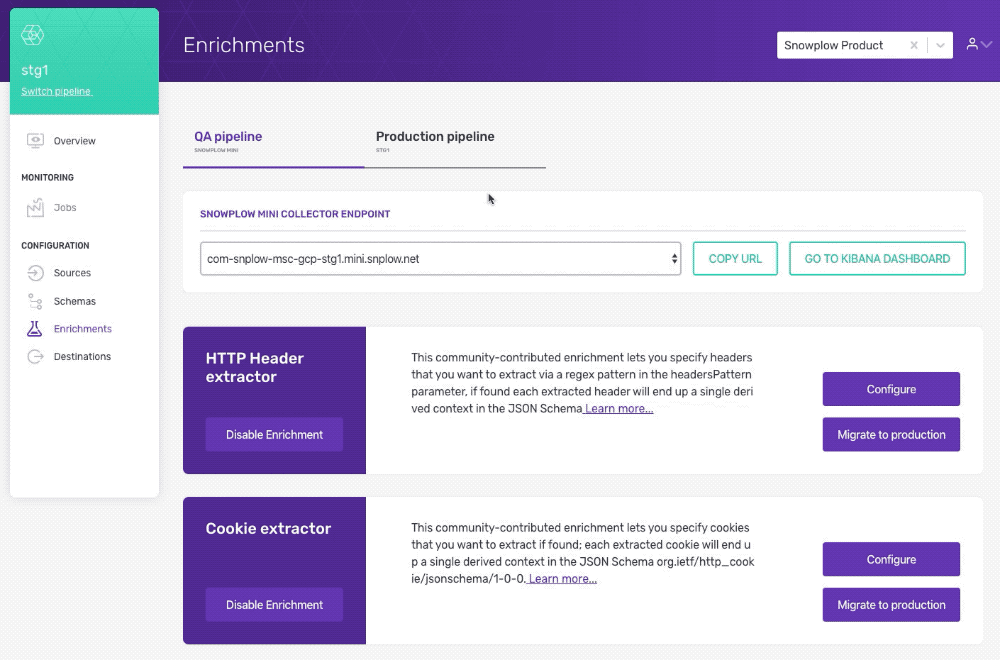Go to Kibana dashboard

coord(877,258)
